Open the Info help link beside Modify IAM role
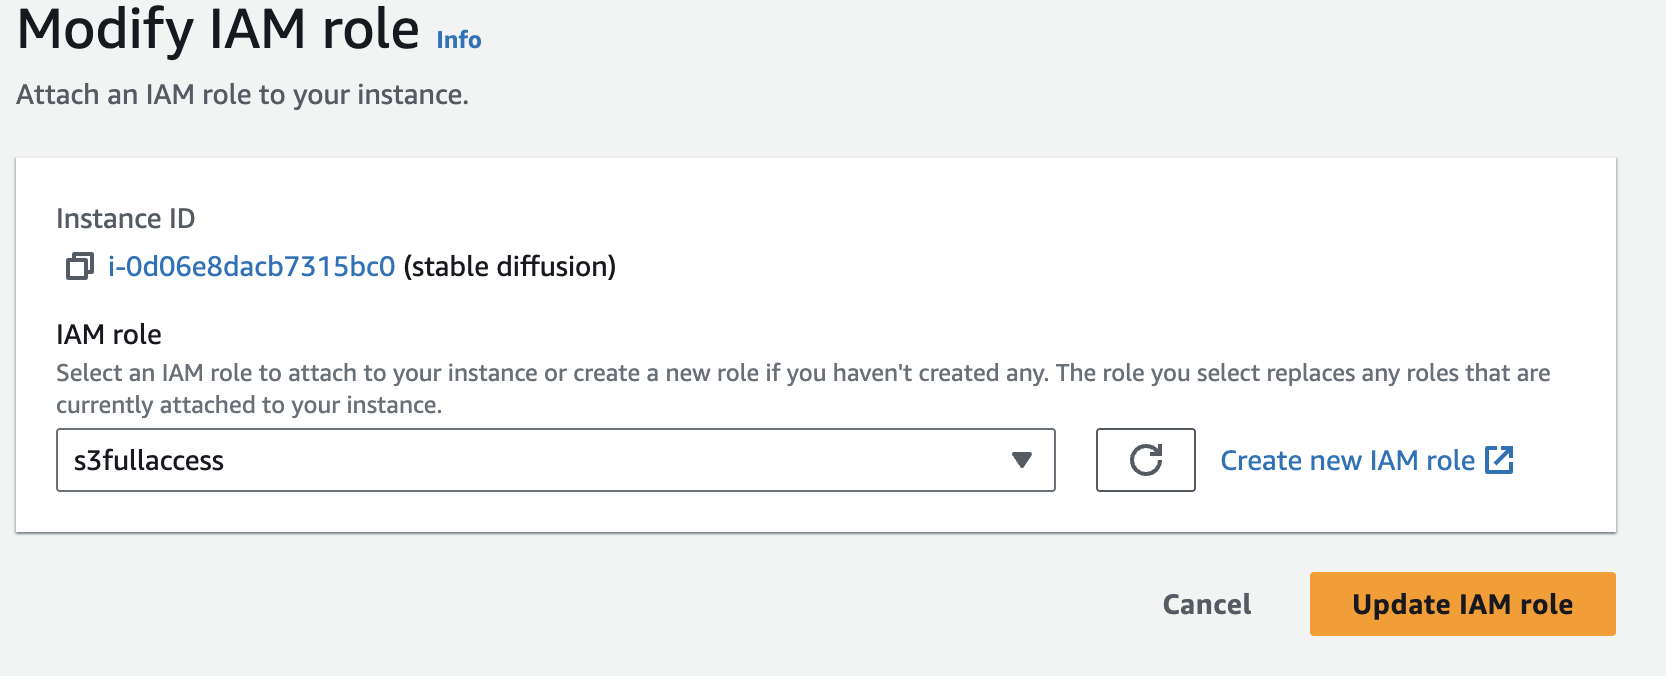The height and width of the screenshot is (676, 1666). (458, 40)
